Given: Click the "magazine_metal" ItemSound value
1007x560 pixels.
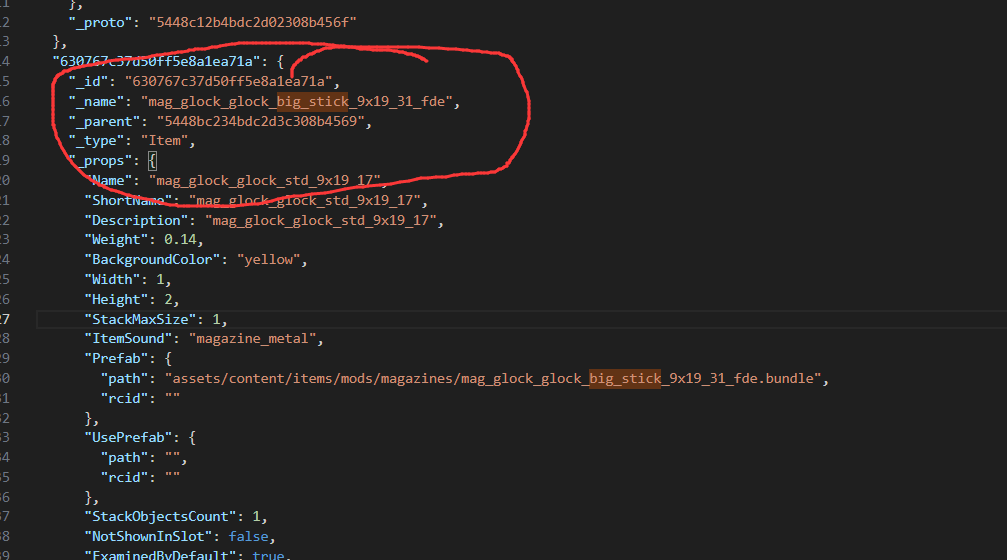Looking at the screenshot, I should (x=255, y=339).
